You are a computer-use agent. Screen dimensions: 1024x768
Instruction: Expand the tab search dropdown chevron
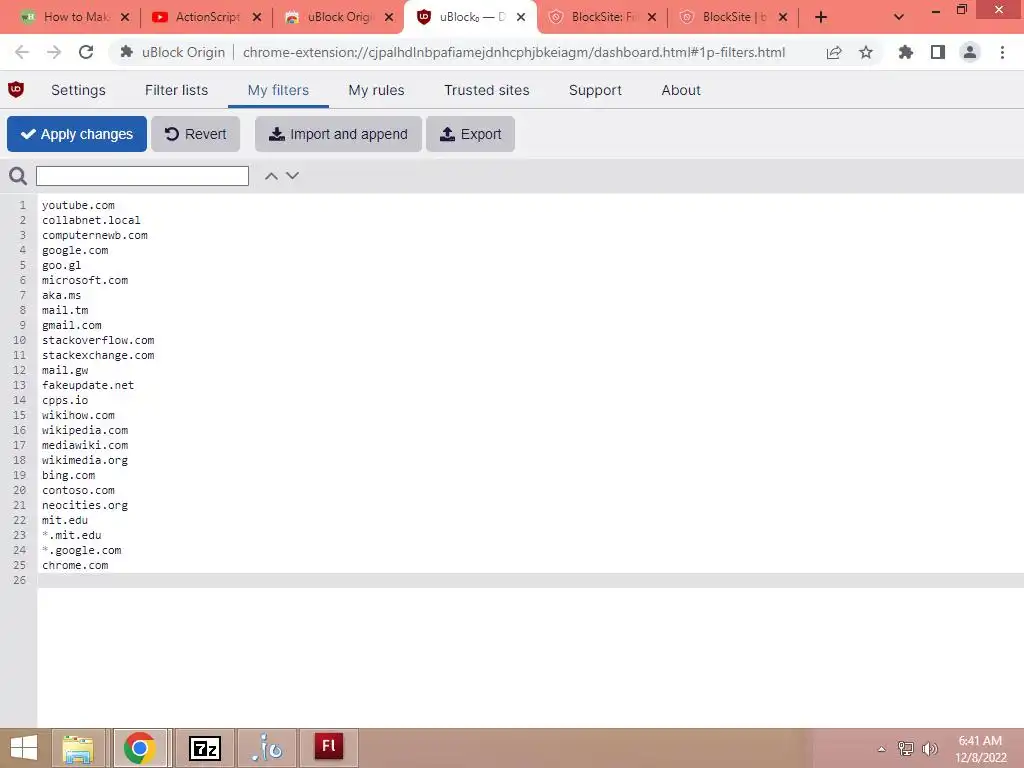click(x=899, y=18)
